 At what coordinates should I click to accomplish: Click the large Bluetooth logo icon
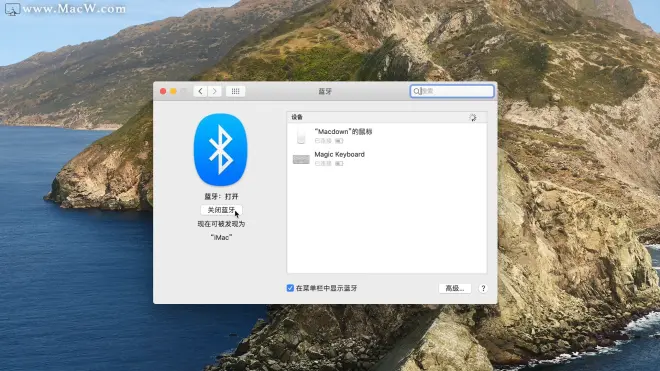221,149
